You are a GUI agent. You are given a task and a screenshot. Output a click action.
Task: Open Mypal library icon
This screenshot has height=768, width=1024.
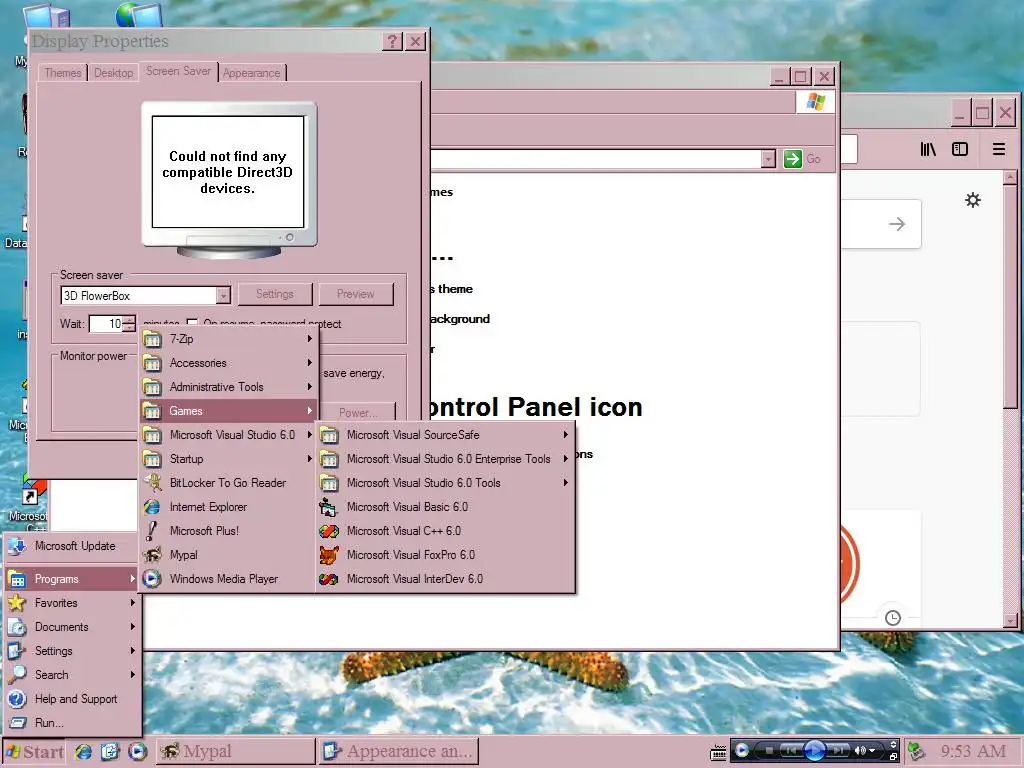928,150
